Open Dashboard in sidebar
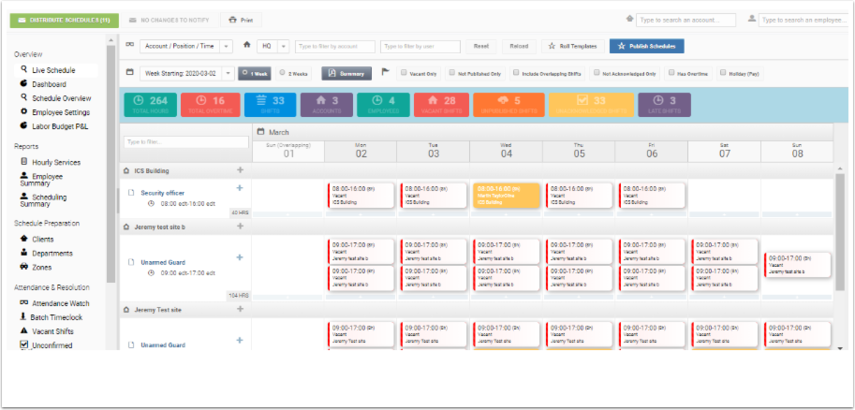The width and height of the screenshot is (855, 410). [49, 84]
